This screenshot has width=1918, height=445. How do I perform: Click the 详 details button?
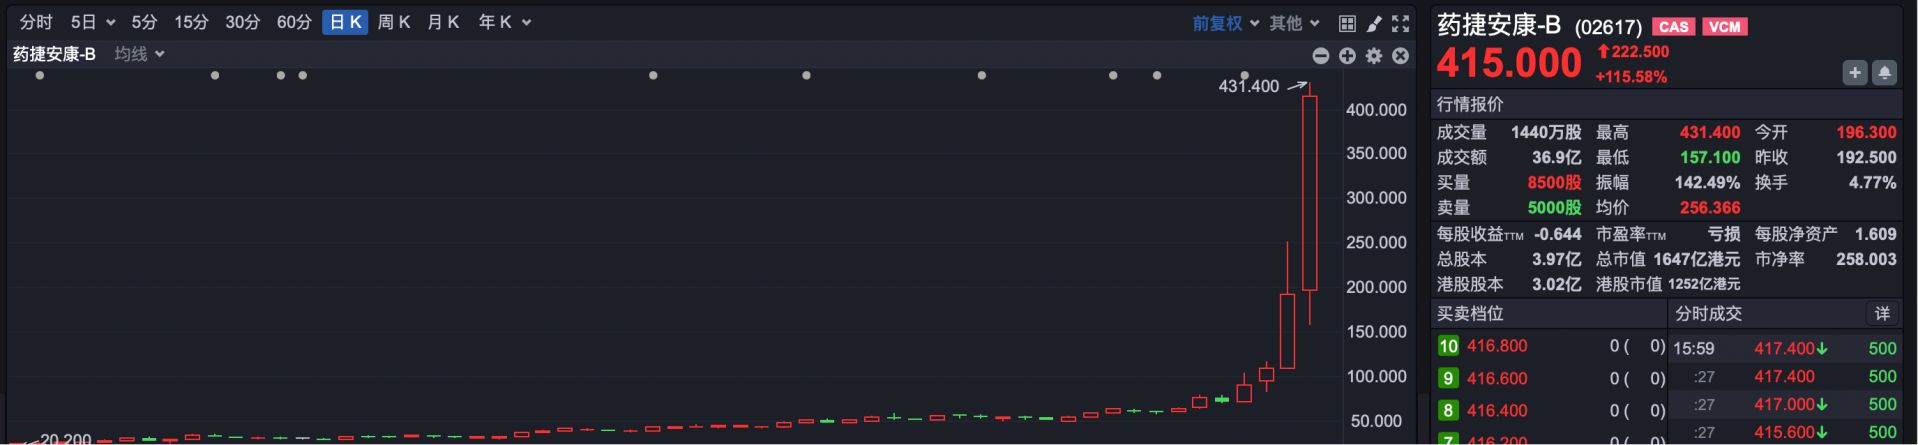(1882, 314)
